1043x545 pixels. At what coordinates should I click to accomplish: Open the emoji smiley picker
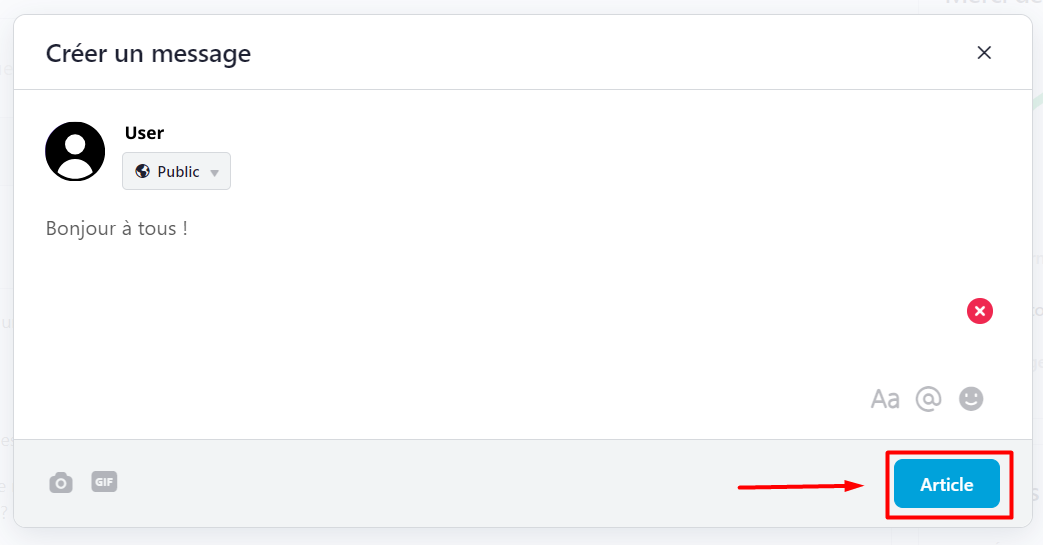(x=971, y=399)
